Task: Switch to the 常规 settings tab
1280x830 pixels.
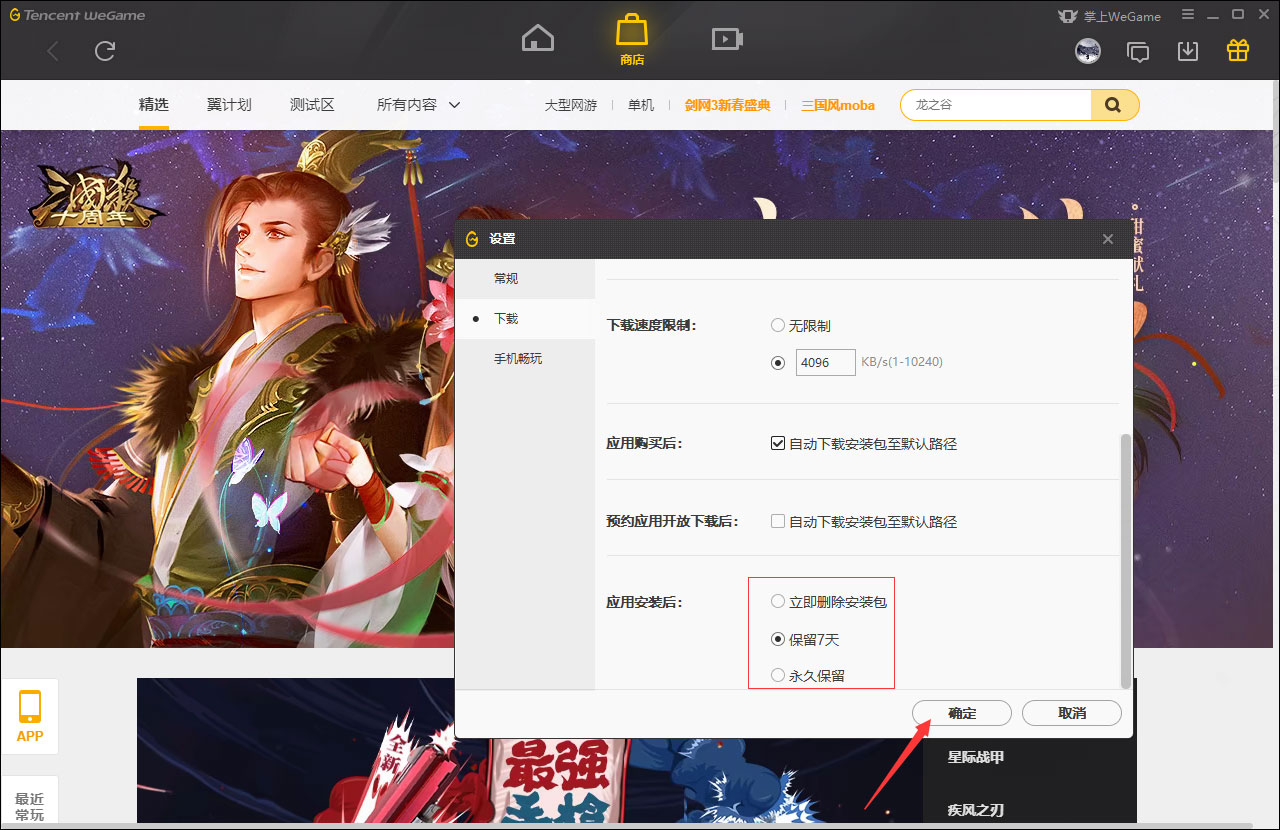Action: click(506, 278)
